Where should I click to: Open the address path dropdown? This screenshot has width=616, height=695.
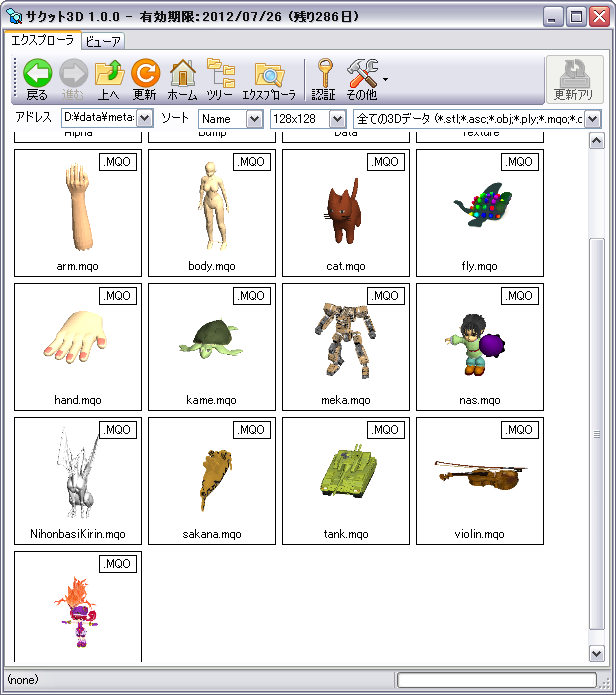click(x=144, y=118)
